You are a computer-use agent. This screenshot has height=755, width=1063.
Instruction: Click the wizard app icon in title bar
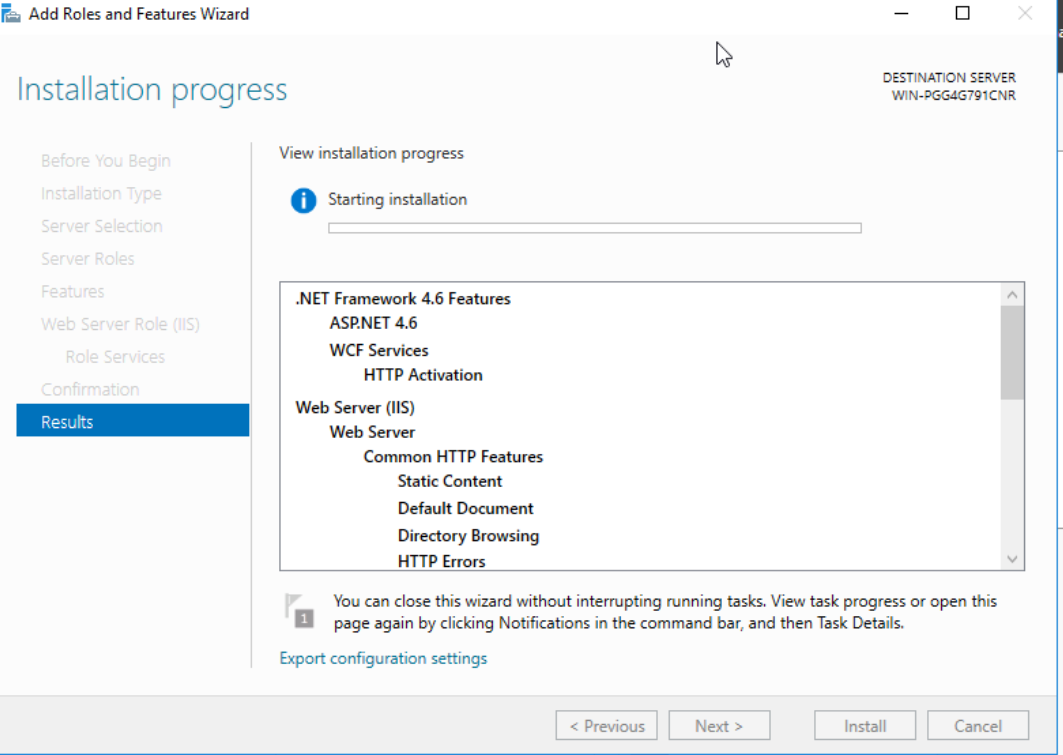click(12, 14)
